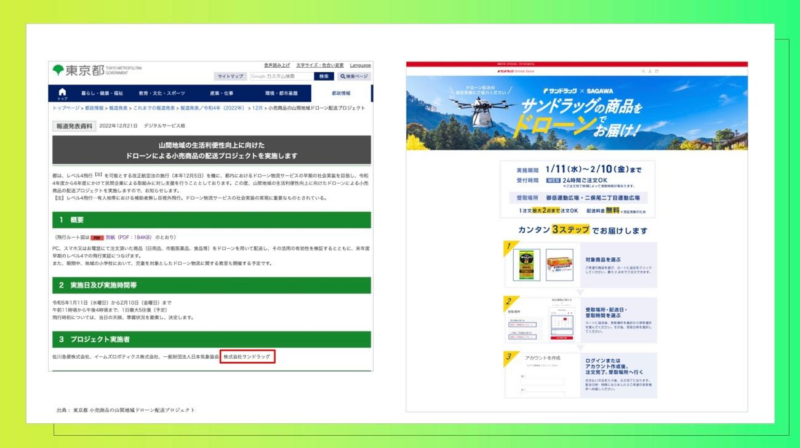
Task: Open the PDF icon for the flight route attachment
Action: tap(97, 238)
